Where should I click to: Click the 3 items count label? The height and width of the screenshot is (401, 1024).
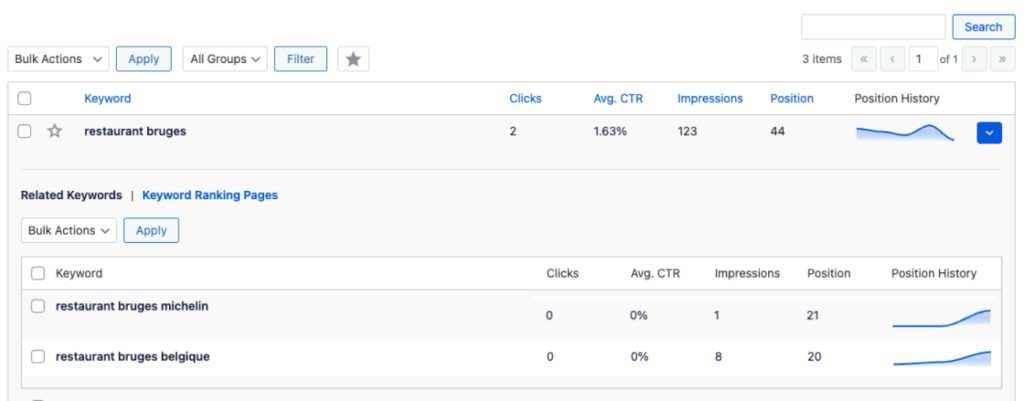(x=822, y=59)
